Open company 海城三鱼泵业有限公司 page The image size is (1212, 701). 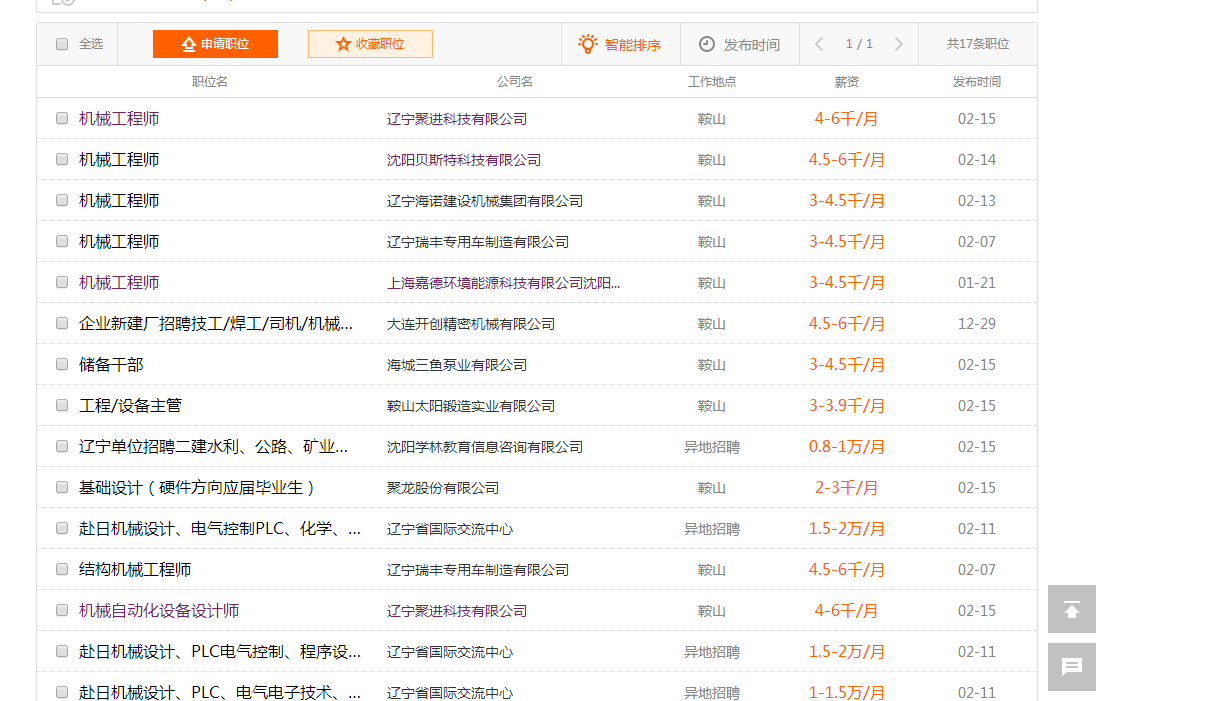457,365
